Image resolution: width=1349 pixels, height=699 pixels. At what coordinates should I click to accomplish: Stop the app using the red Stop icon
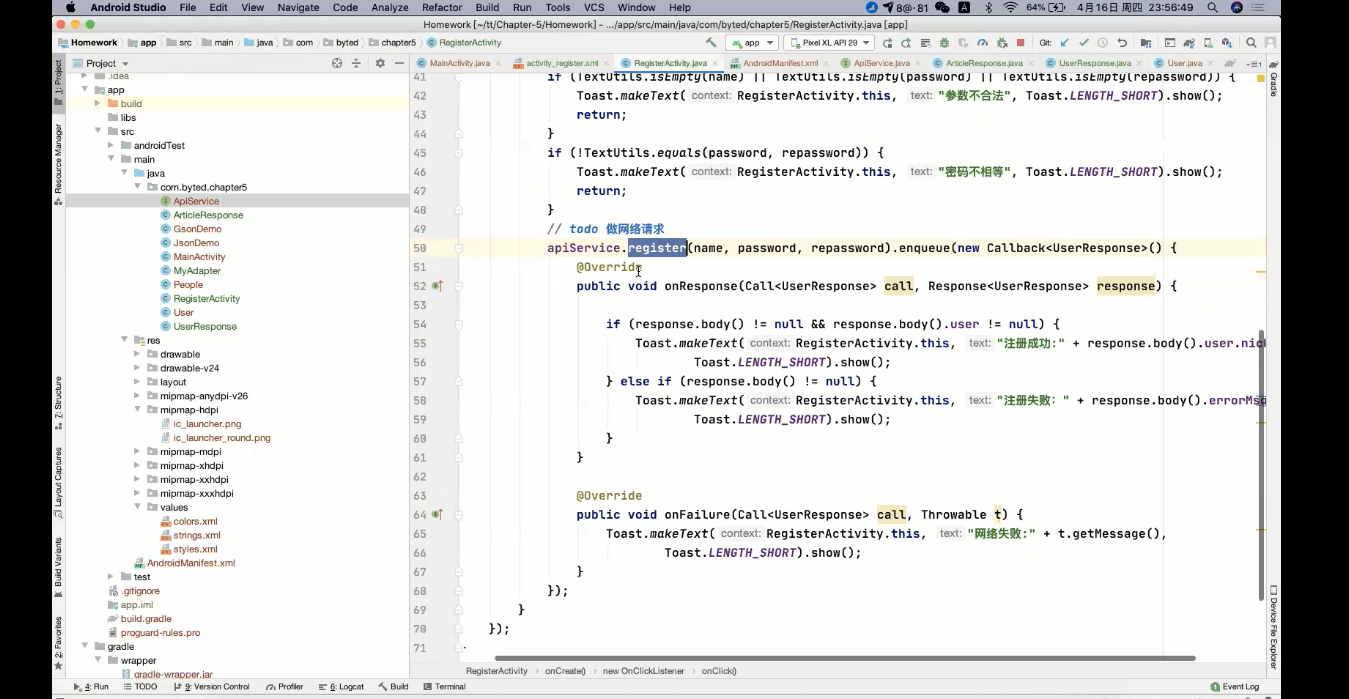coord(1021,43)
